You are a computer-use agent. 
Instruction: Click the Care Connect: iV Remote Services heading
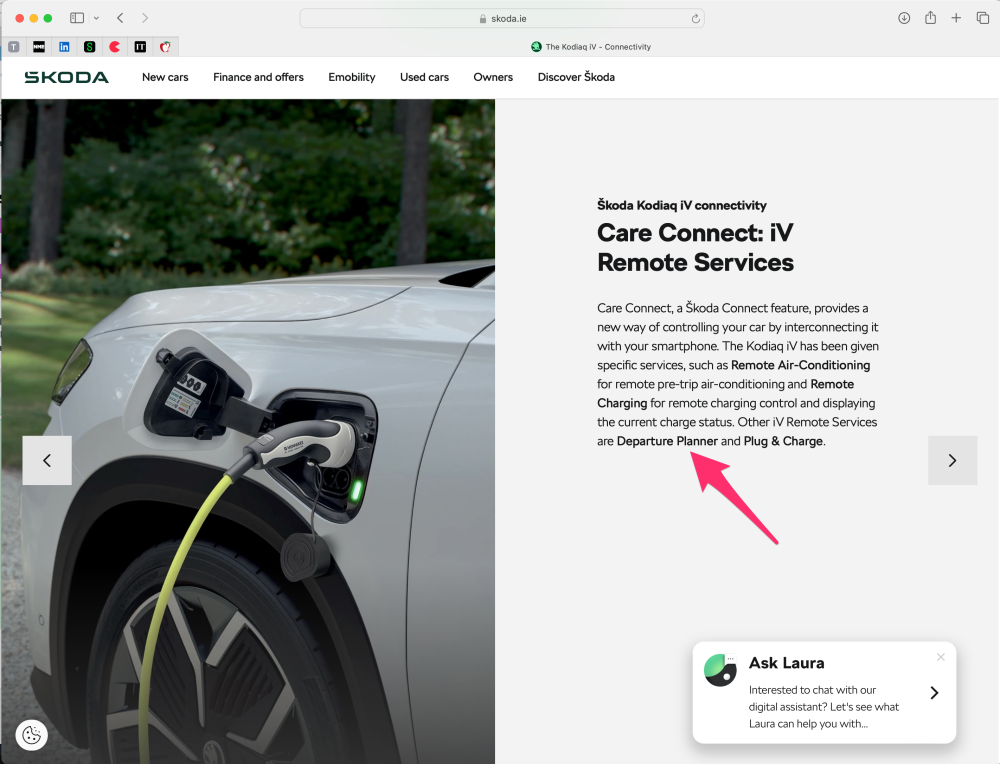click(x=695, y=247)
